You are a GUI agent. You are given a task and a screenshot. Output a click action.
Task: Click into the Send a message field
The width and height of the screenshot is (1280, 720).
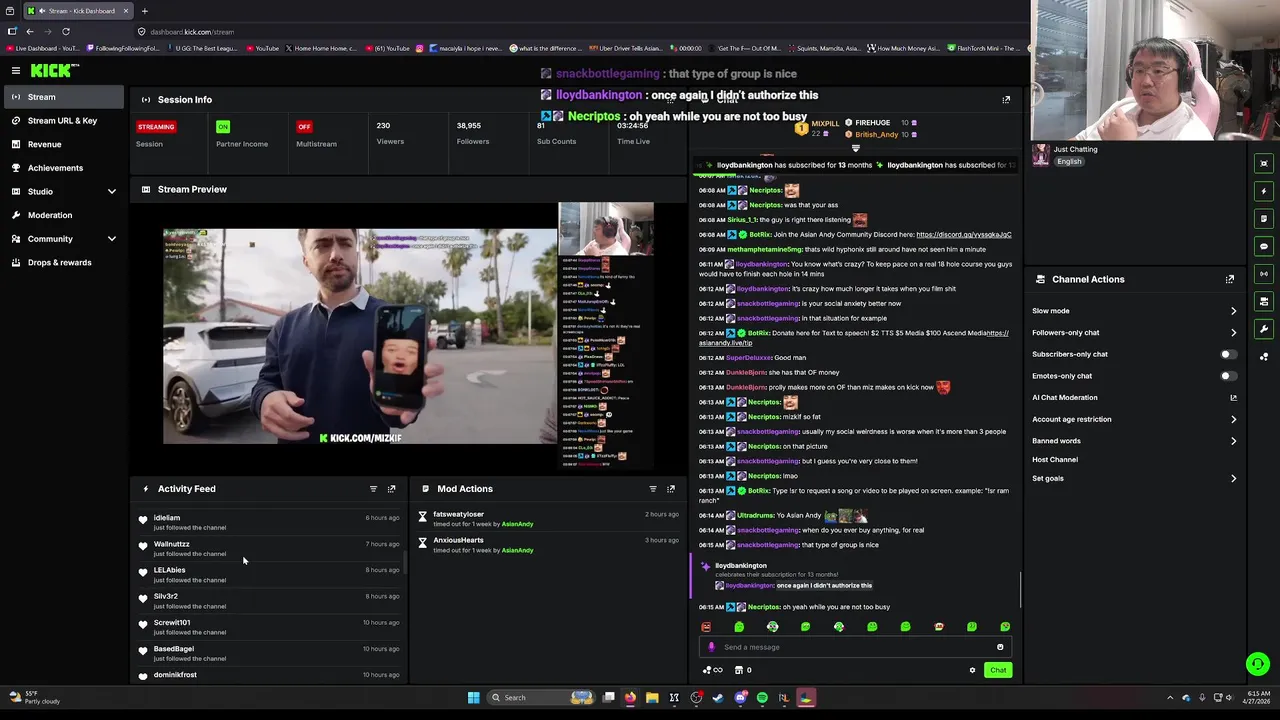coord(855,647)
